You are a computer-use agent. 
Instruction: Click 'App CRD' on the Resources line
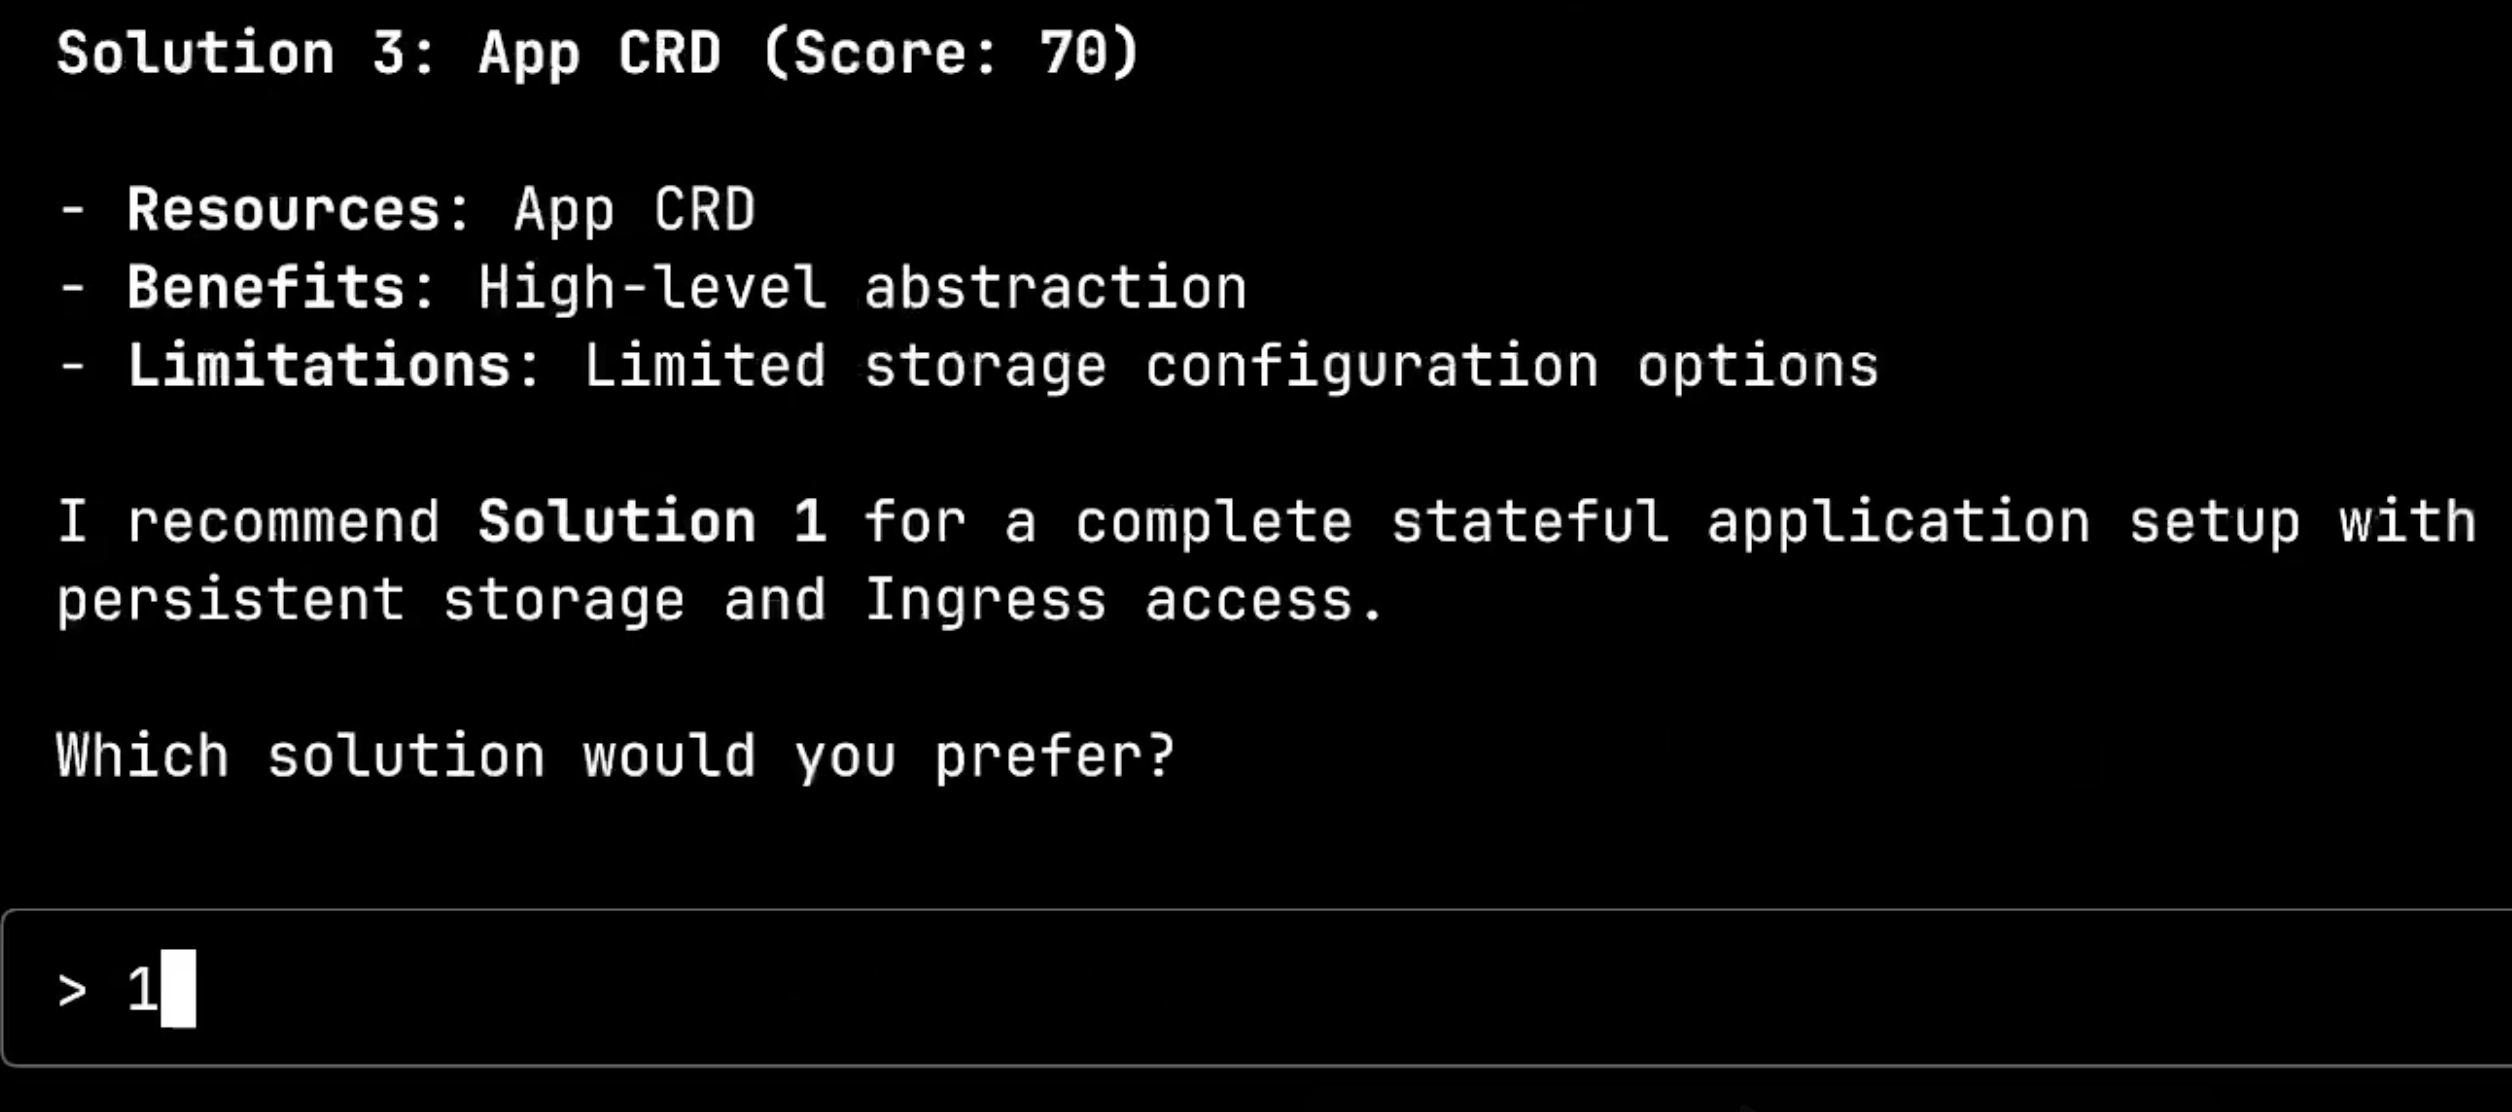point(634,211)
